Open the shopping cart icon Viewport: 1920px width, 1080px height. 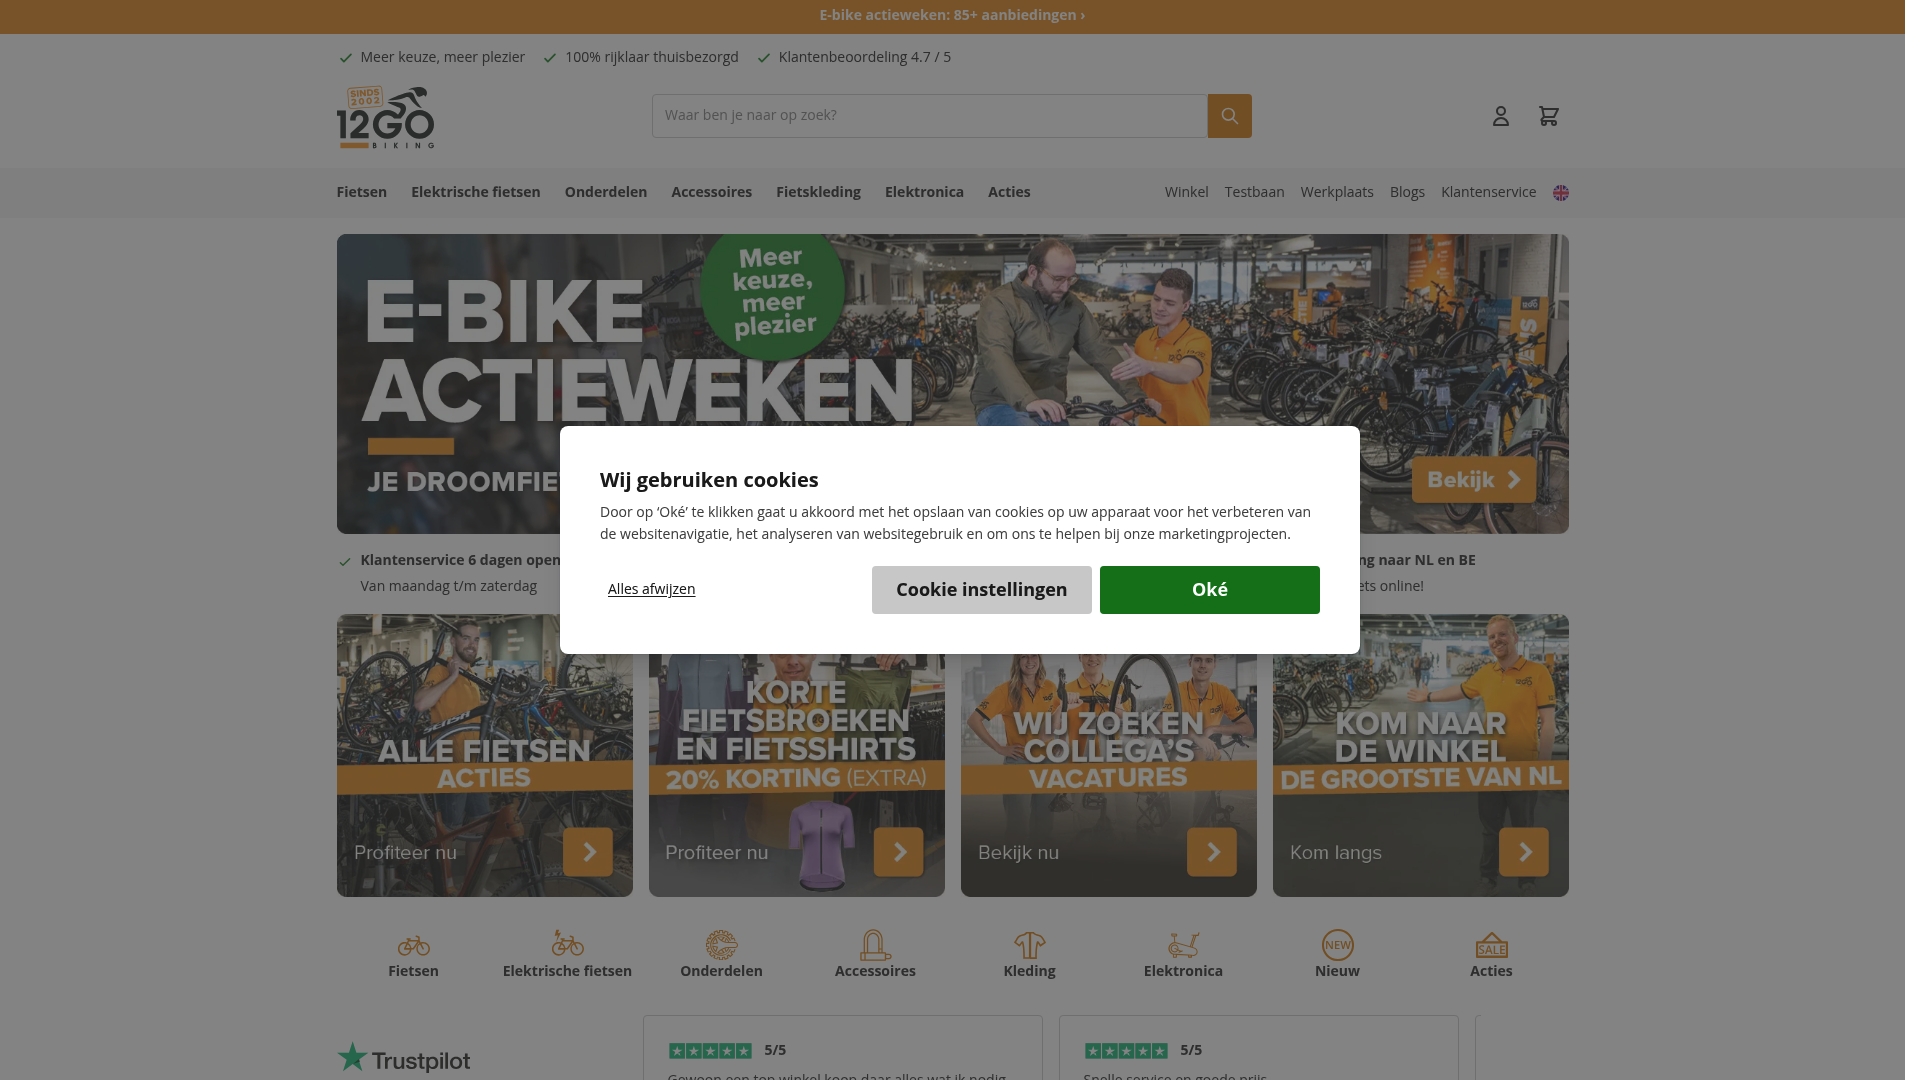[1548, 116]
